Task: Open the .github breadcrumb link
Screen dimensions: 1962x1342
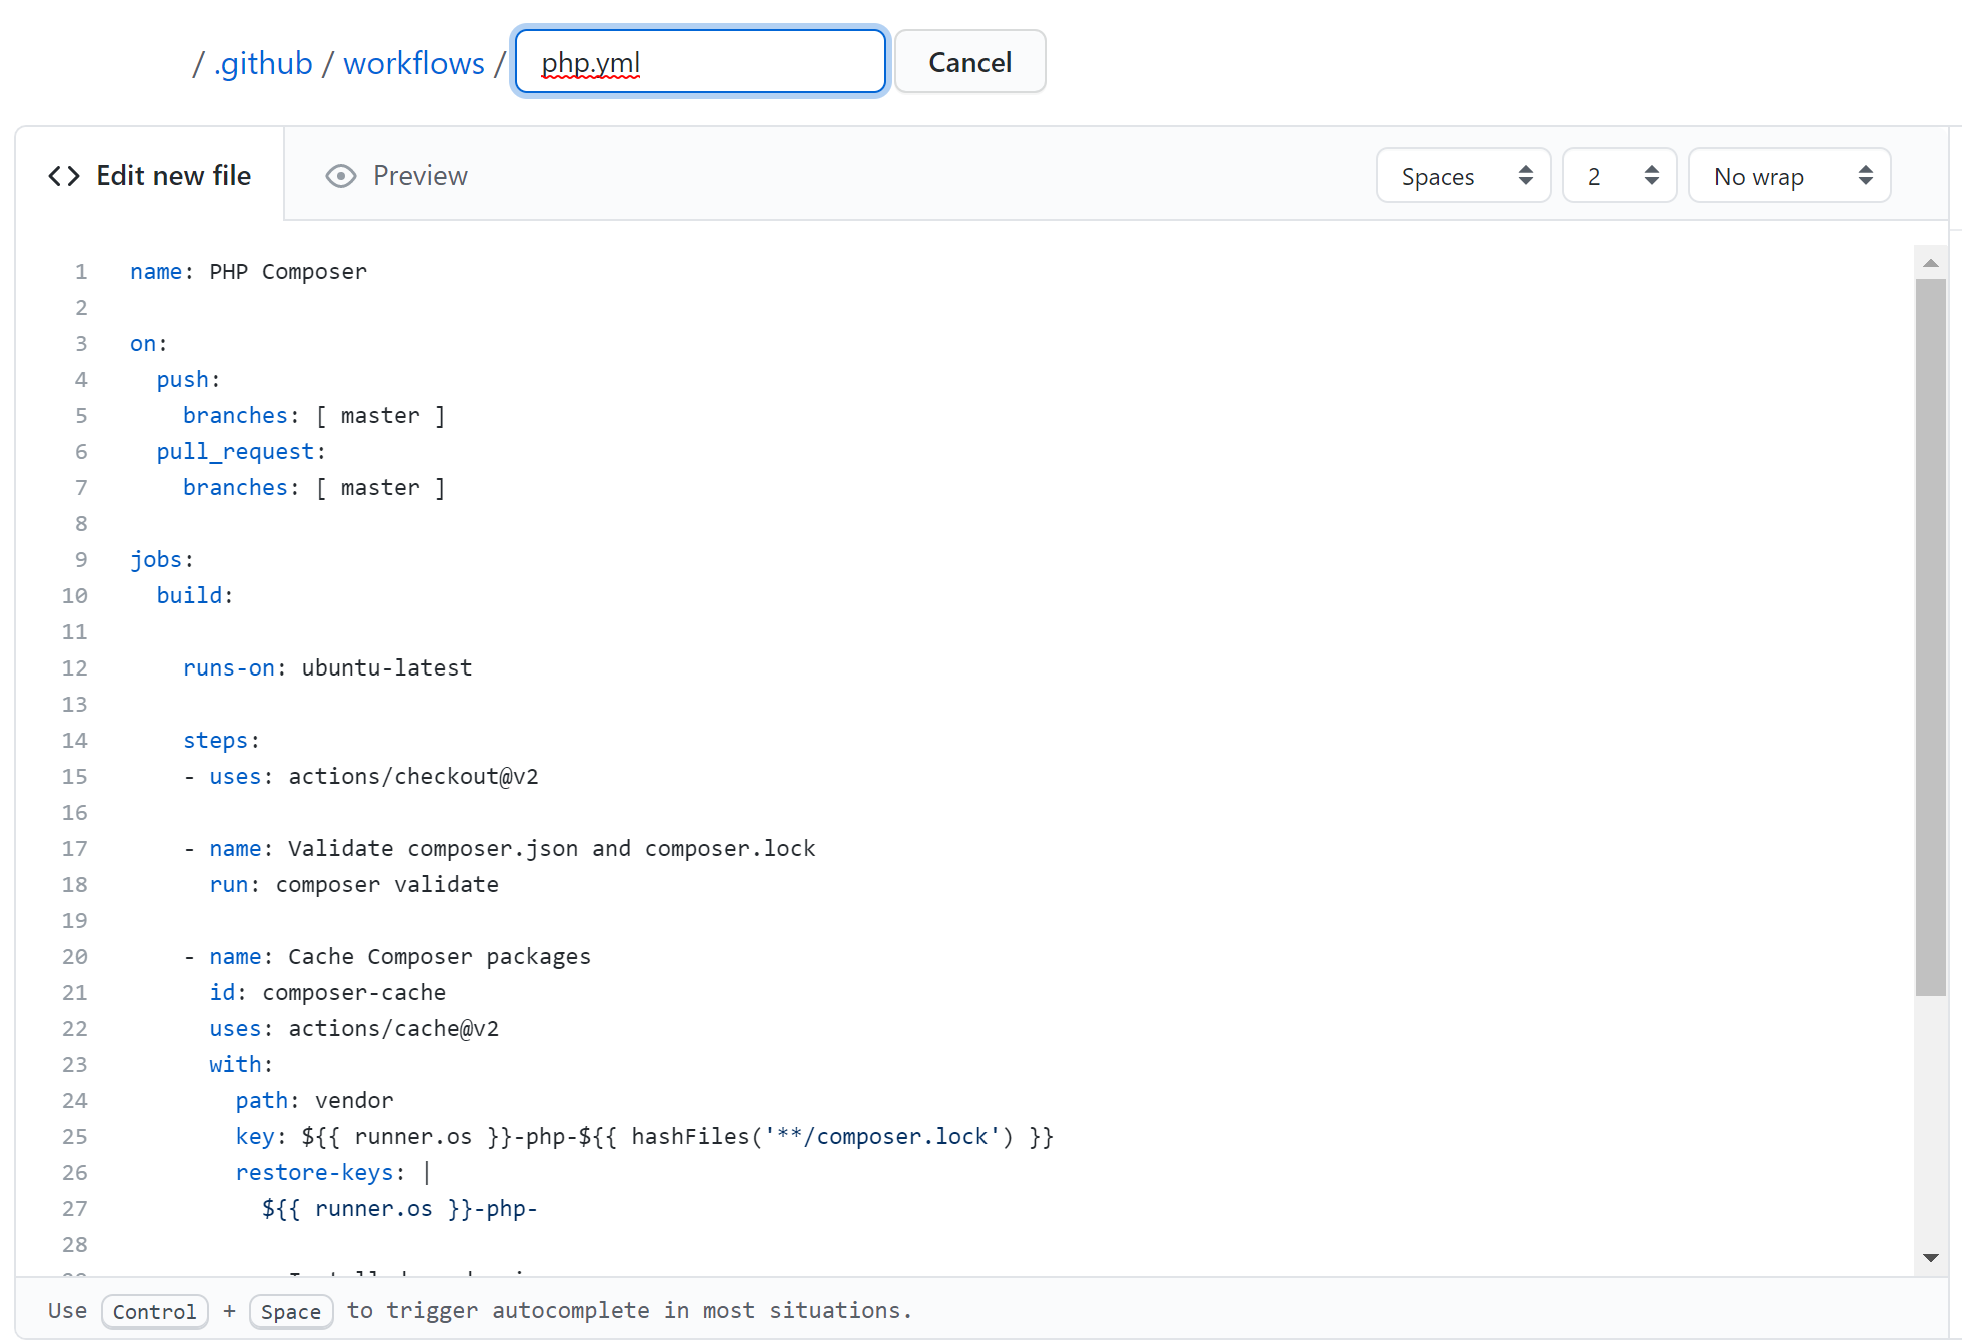Action: 263,63
